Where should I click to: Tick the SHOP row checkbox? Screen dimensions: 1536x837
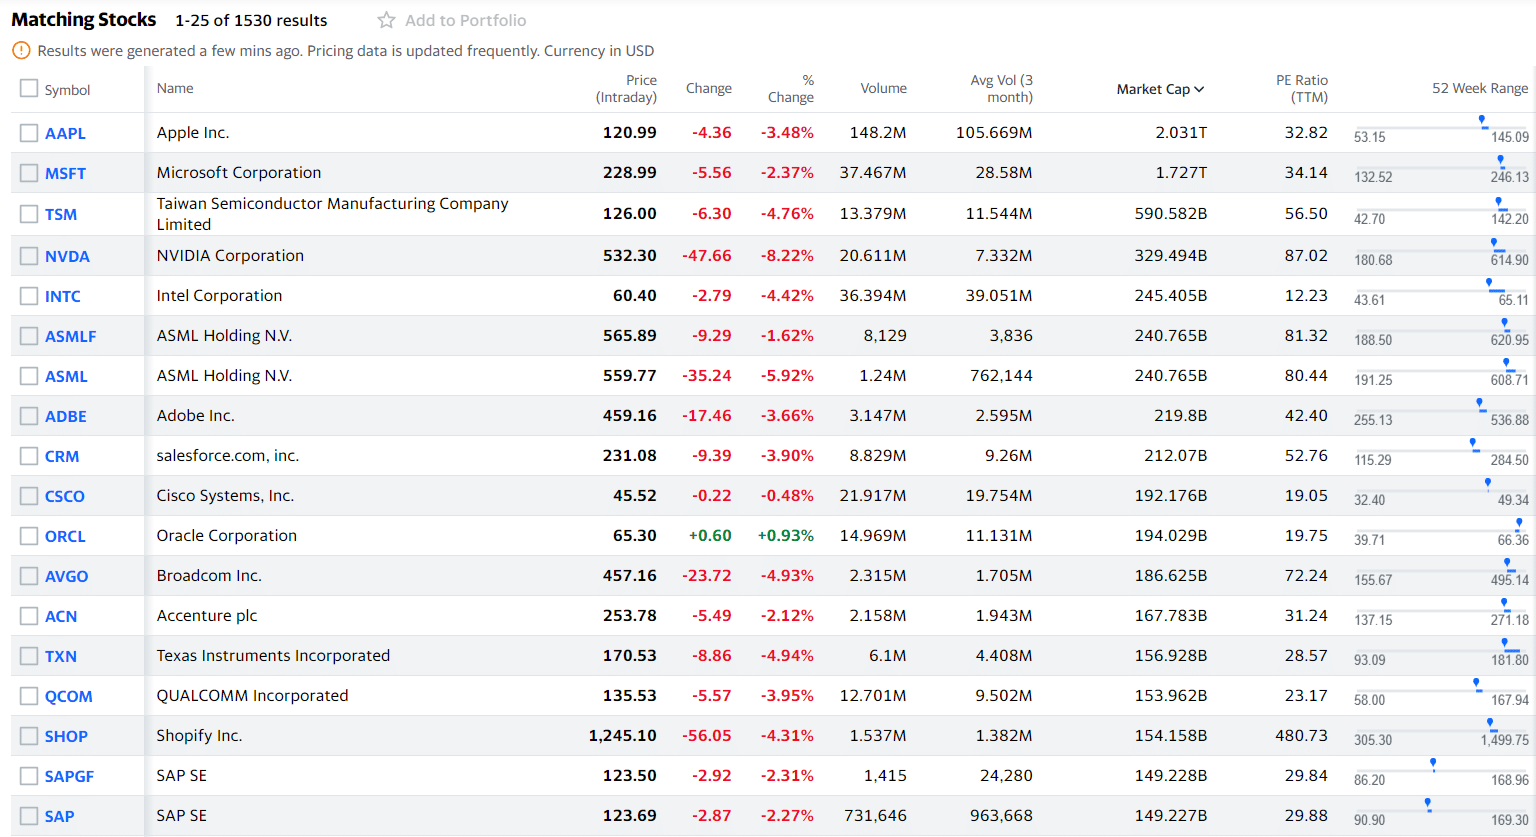tap(29, 736)
